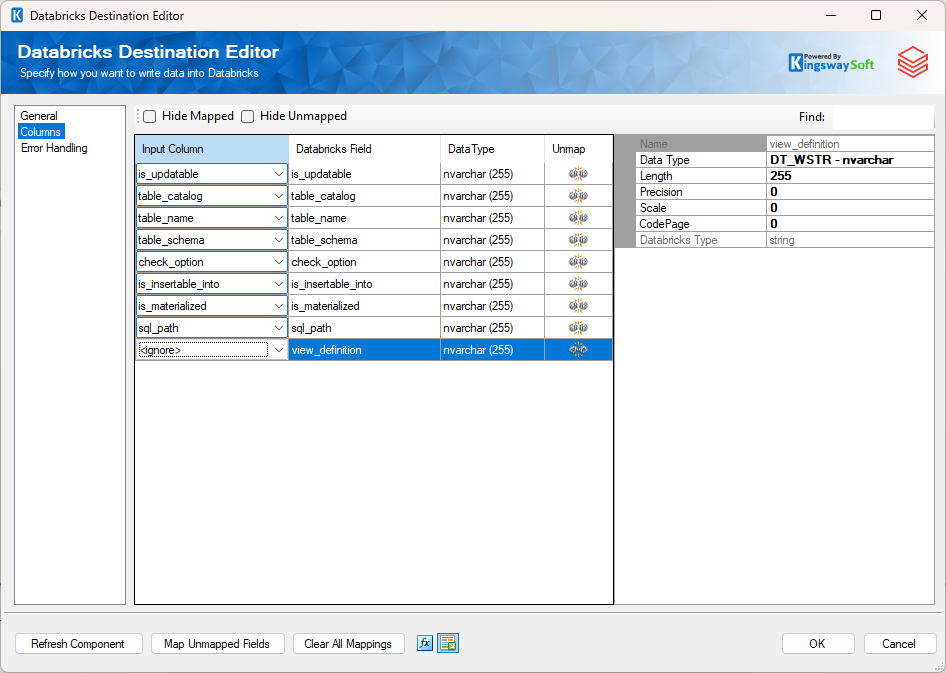Image resolution: width=946 pixels, height=673 pixels.
Task: Unmap the check_option field mapping
Action: (x=578, y=262)
